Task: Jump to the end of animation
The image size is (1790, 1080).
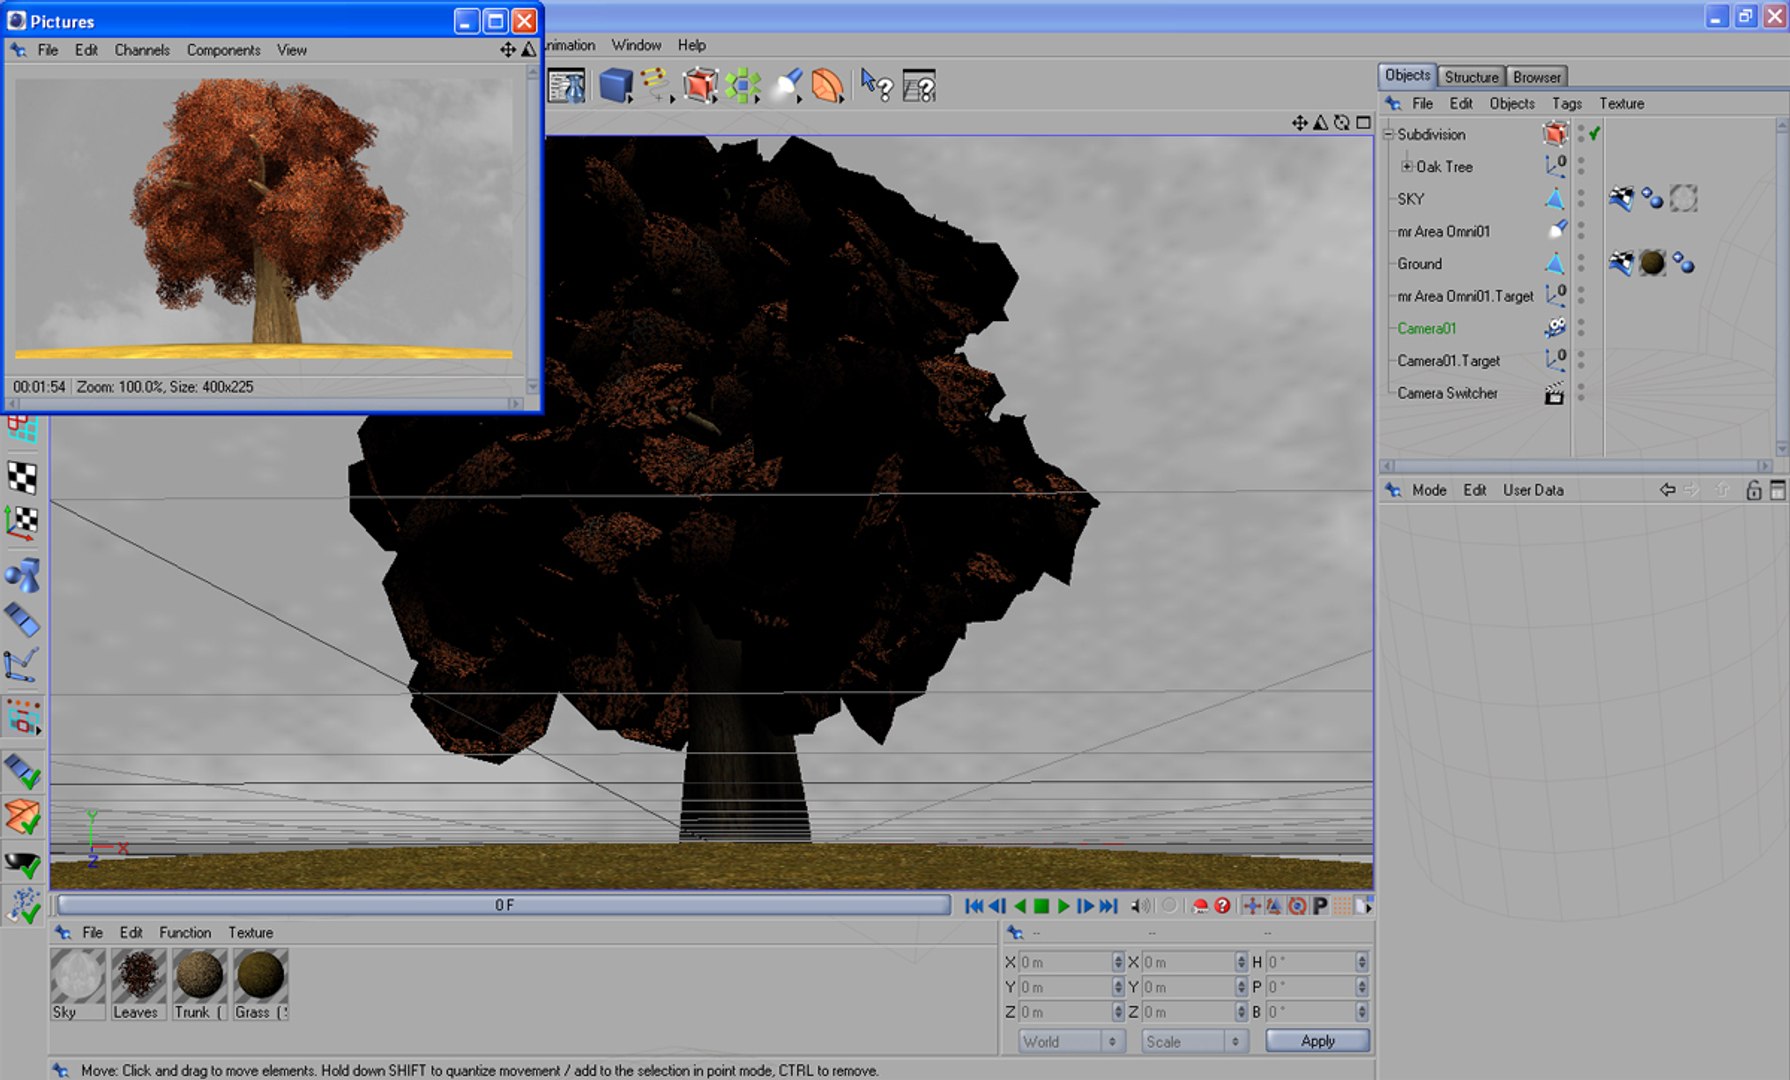Action: [1108, 906]
